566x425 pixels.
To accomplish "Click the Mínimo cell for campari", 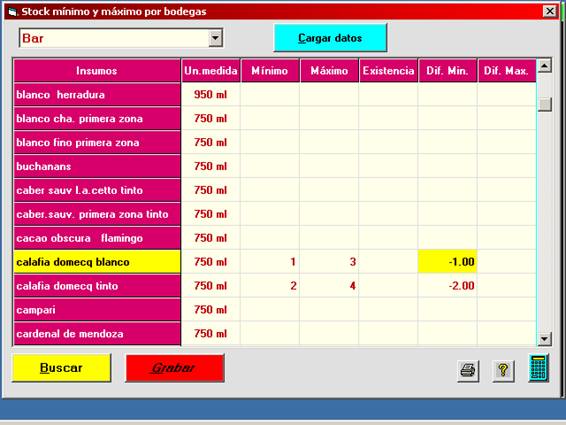I will click(x=270, y=309).
